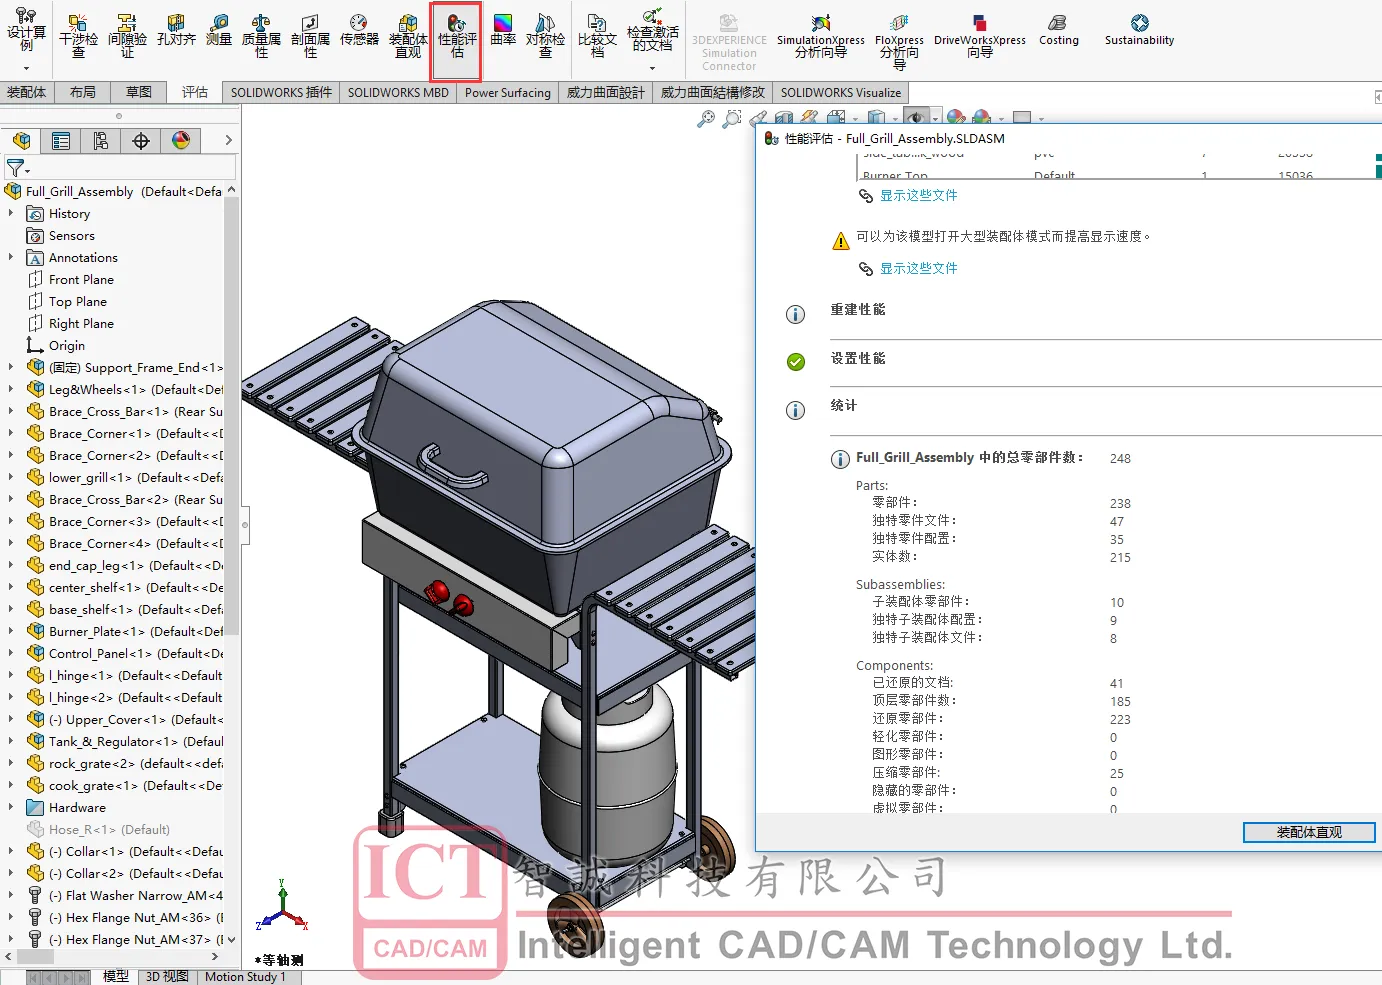1382x985 pixels.
Task: Click the first 显示这些文件 link
Action: pos(918,196)
